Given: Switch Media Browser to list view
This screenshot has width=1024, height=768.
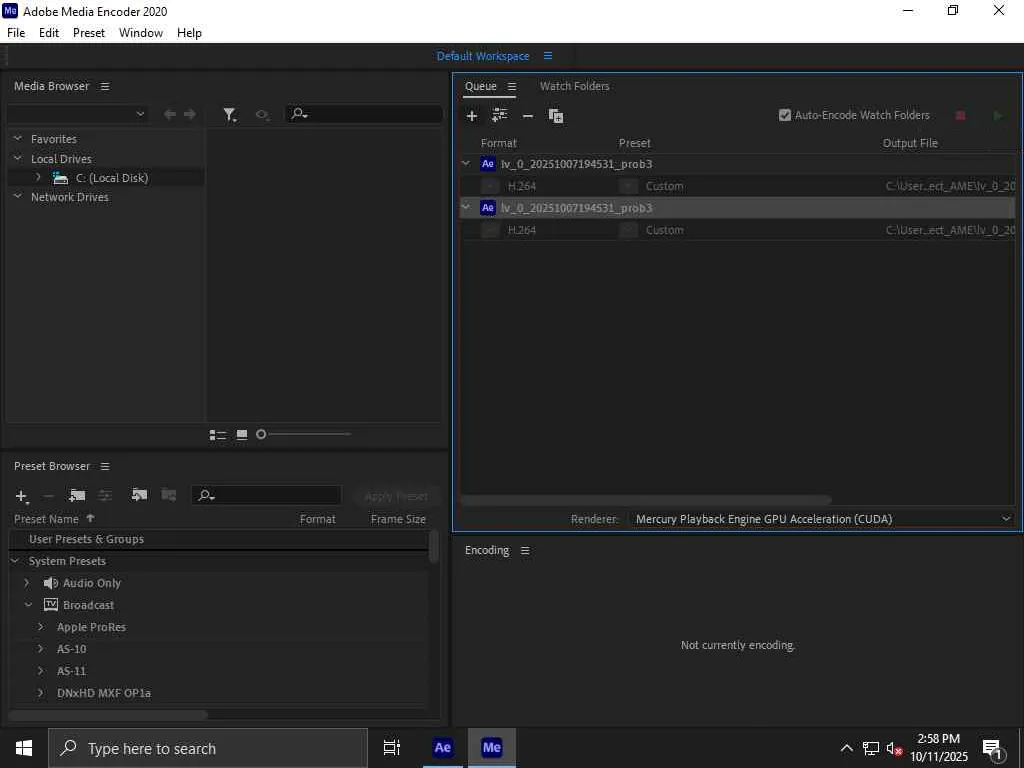Looking at the screenshot, I should click(217, 435).
